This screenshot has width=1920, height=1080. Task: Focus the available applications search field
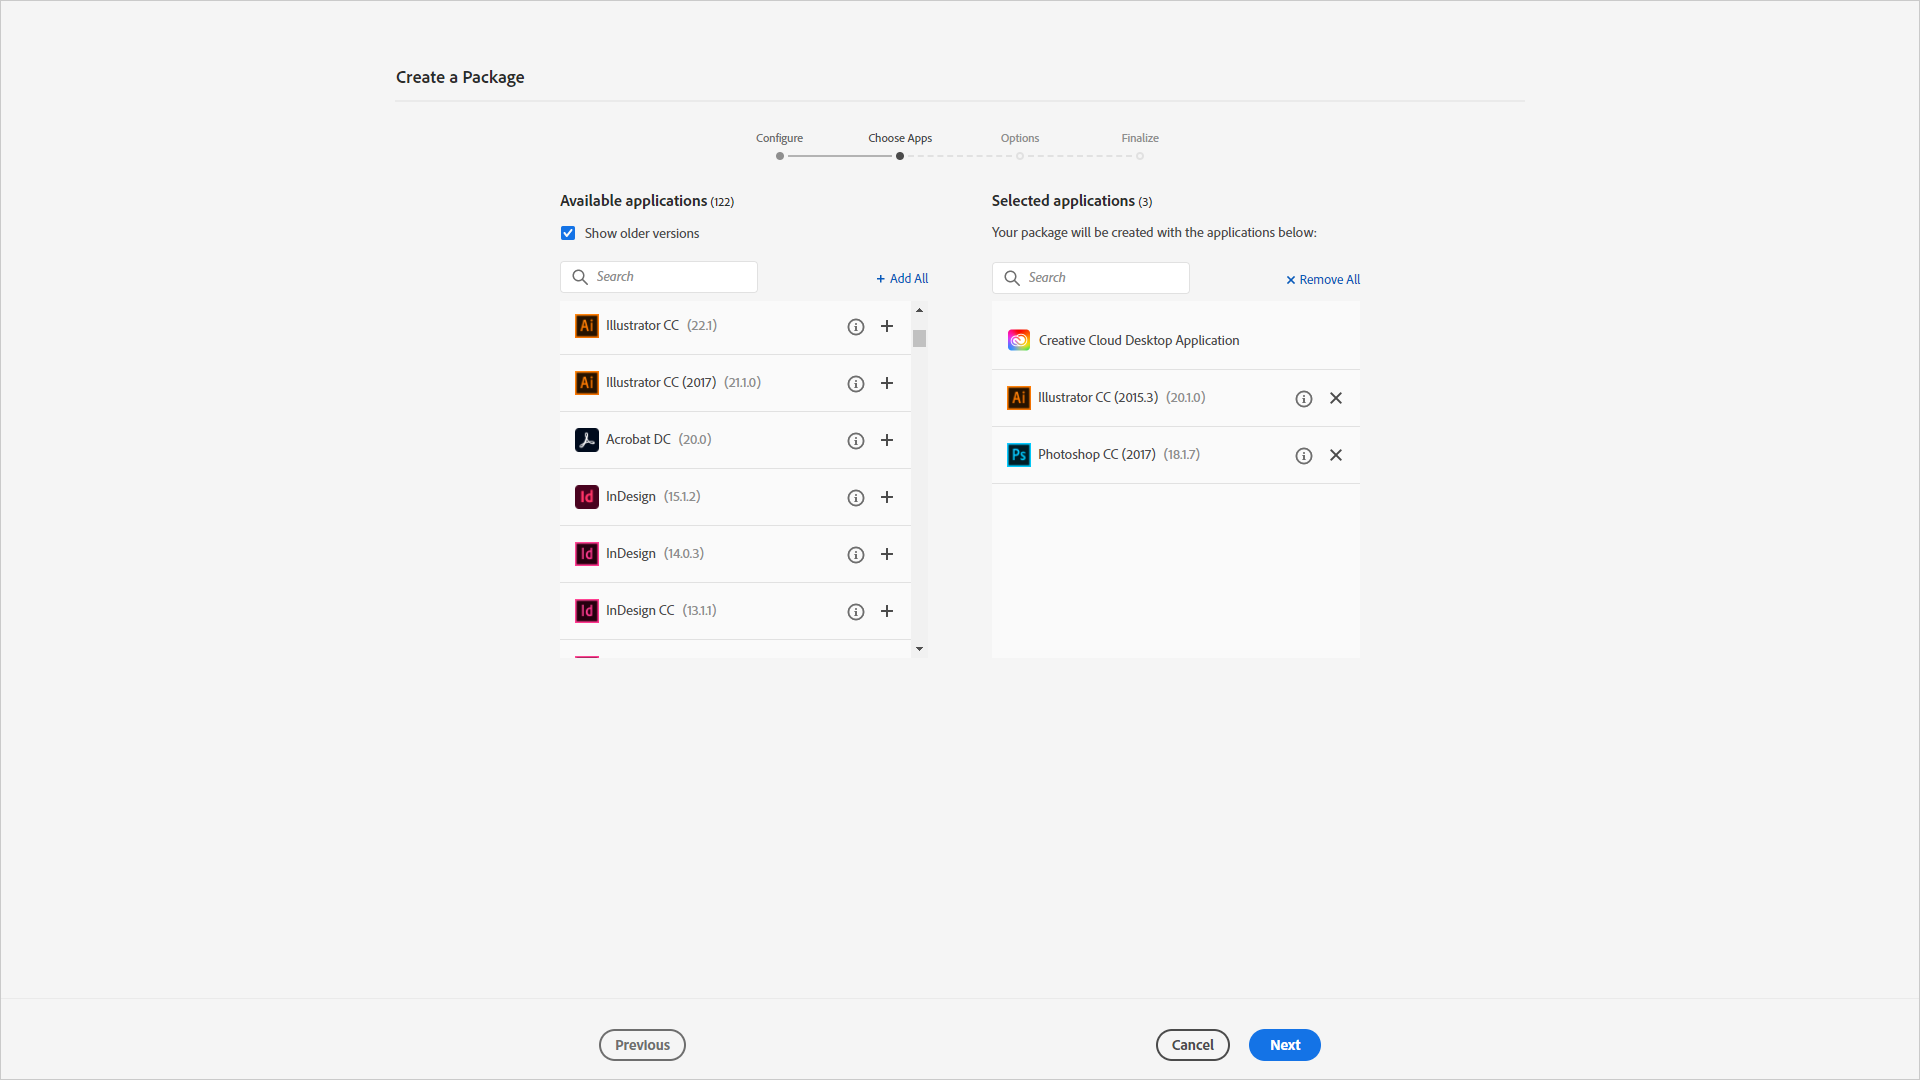click(659, 277)
